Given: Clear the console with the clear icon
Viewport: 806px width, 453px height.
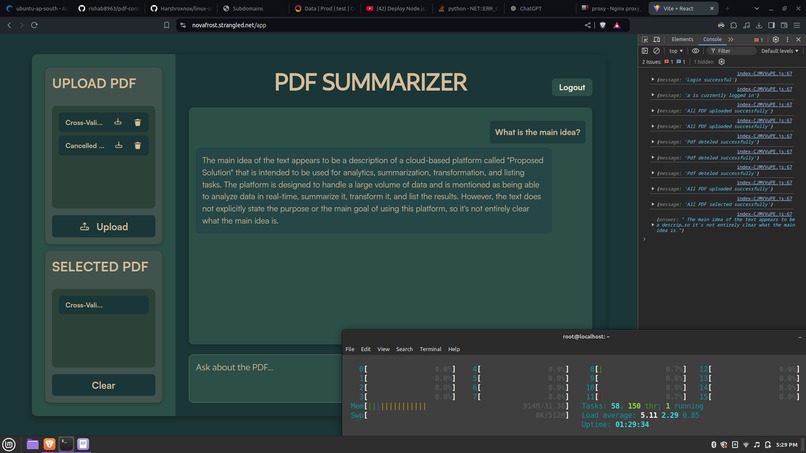Looking at the screenshot, I should (656, 51).
